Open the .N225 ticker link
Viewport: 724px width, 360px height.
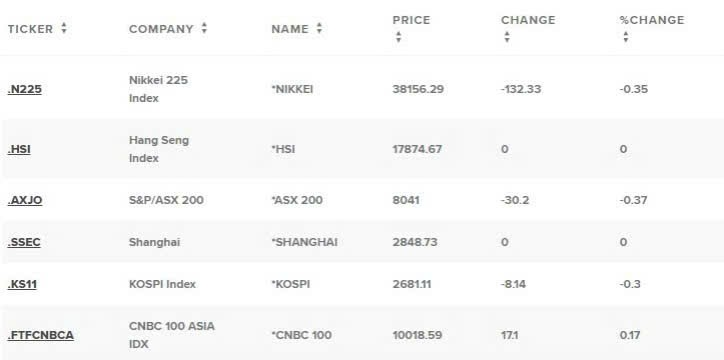24,89
